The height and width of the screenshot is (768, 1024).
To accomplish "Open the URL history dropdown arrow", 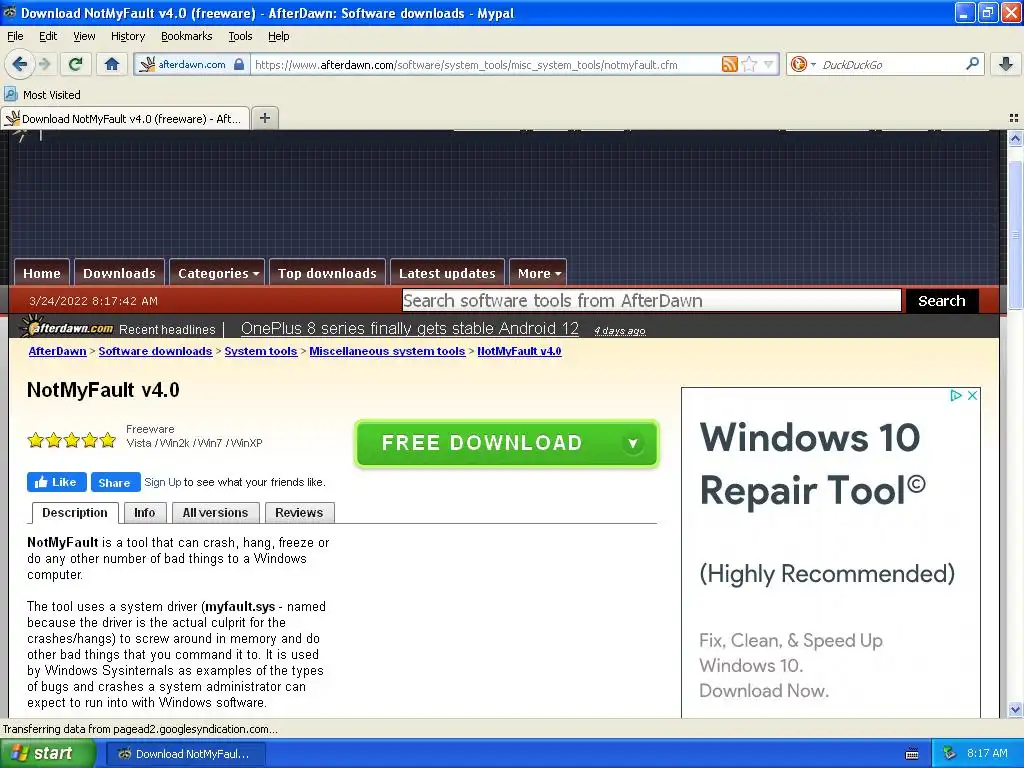I will pyautogui.click(x=769, y=64).
